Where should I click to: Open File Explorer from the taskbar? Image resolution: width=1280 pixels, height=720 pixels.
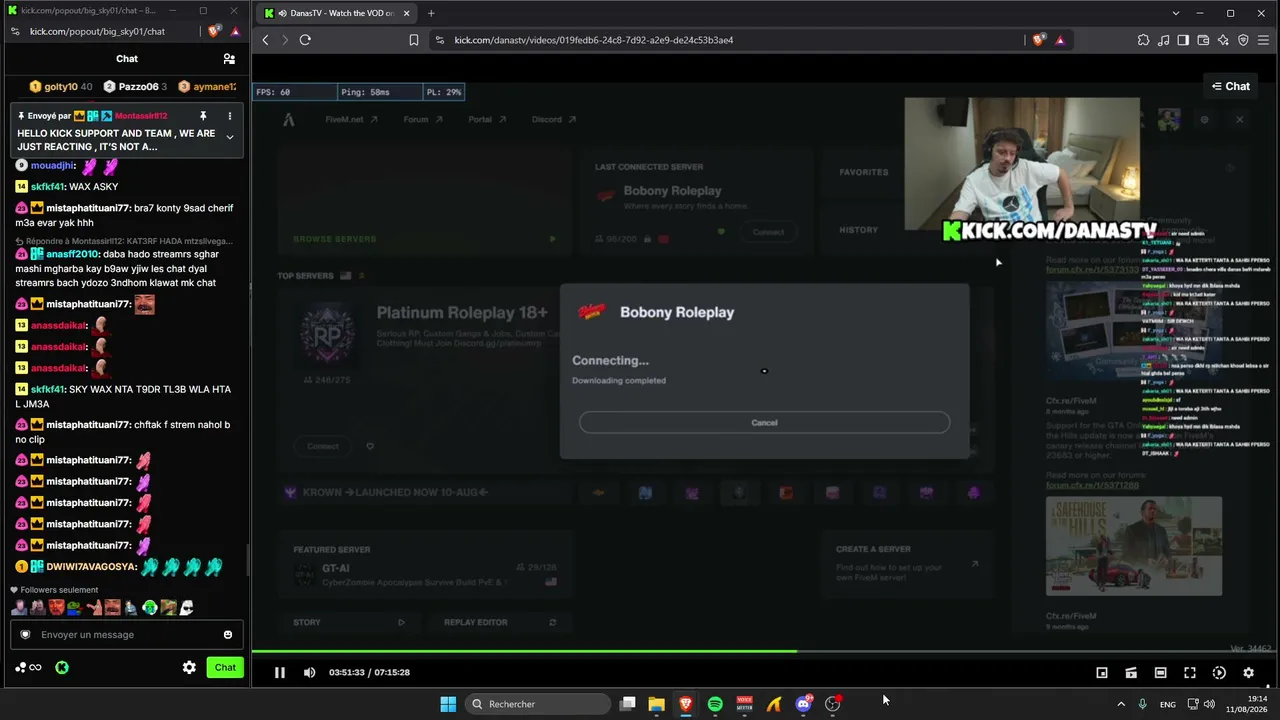(x=656, y=704)
